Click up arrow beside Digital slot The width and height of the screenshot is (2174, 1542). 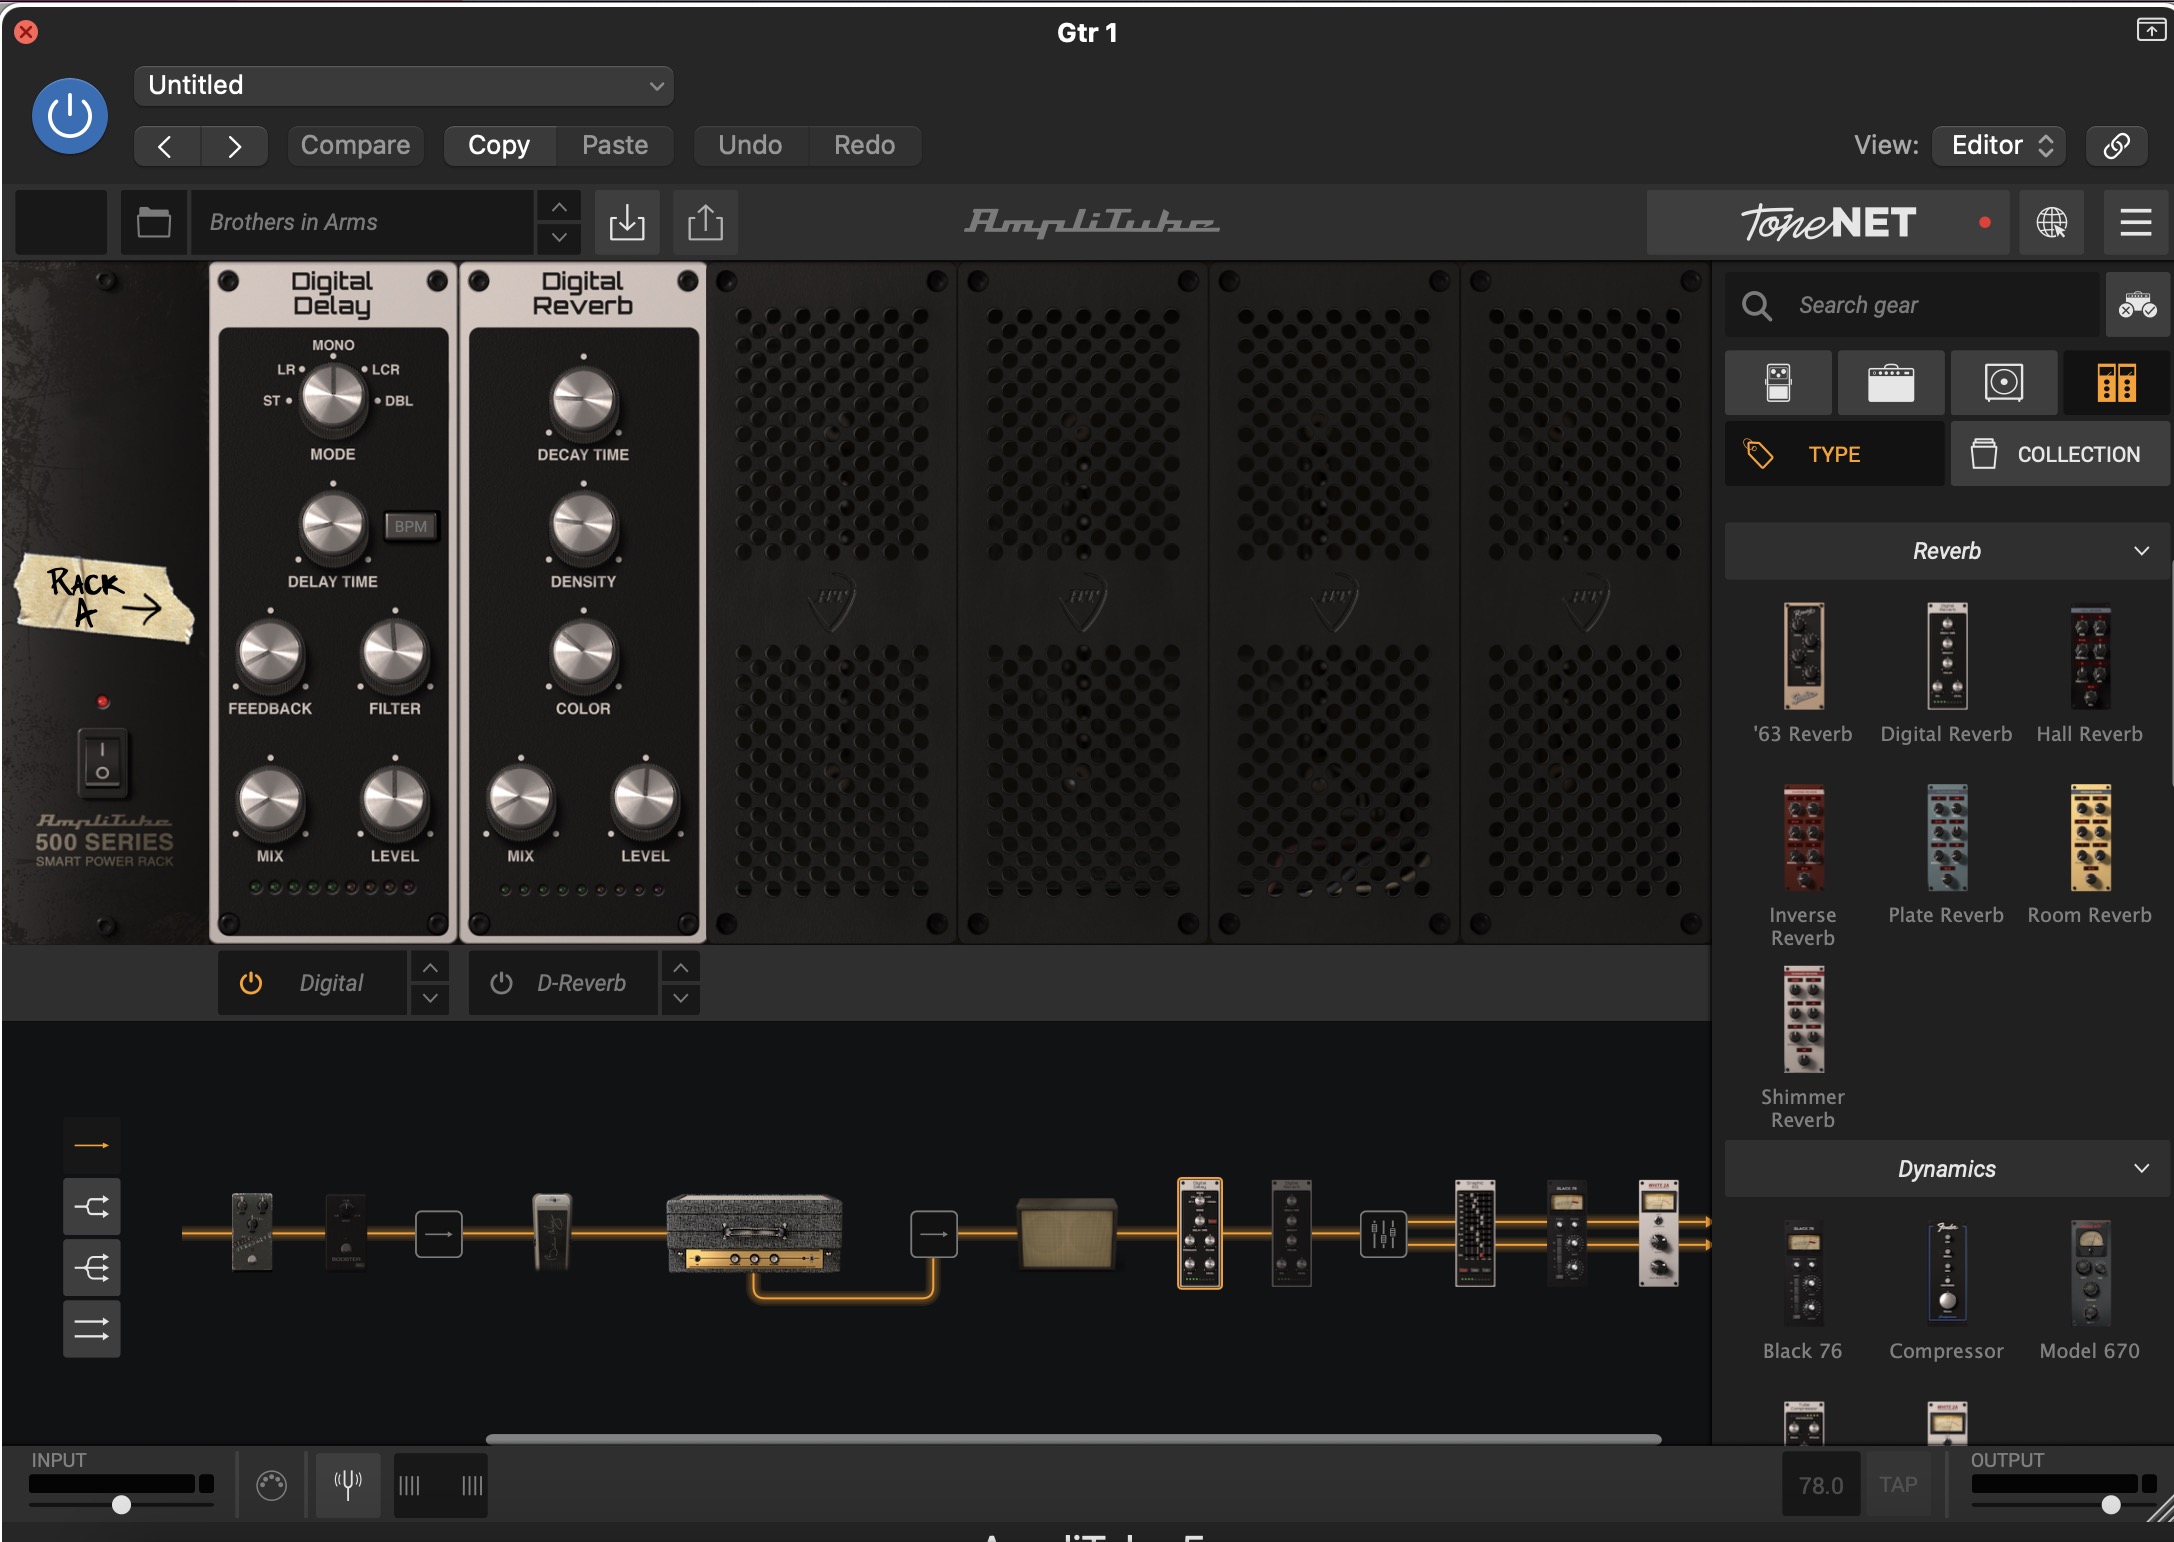click(x=429, y=968)
